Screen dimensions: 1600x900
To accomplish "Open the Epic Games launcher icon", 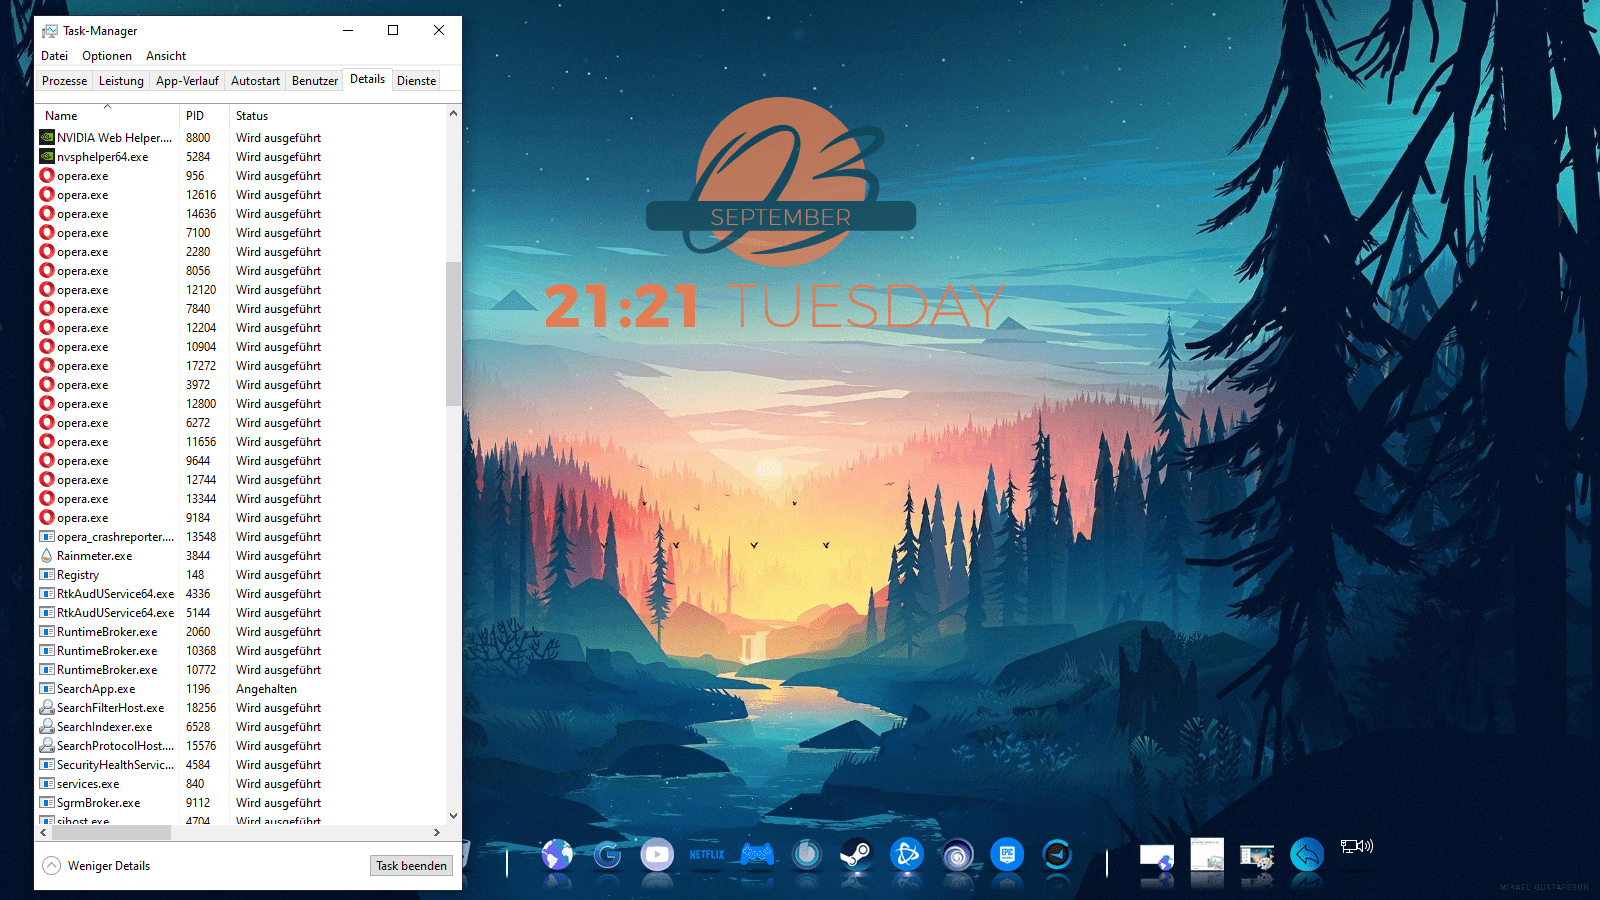I will (1007, 855).
